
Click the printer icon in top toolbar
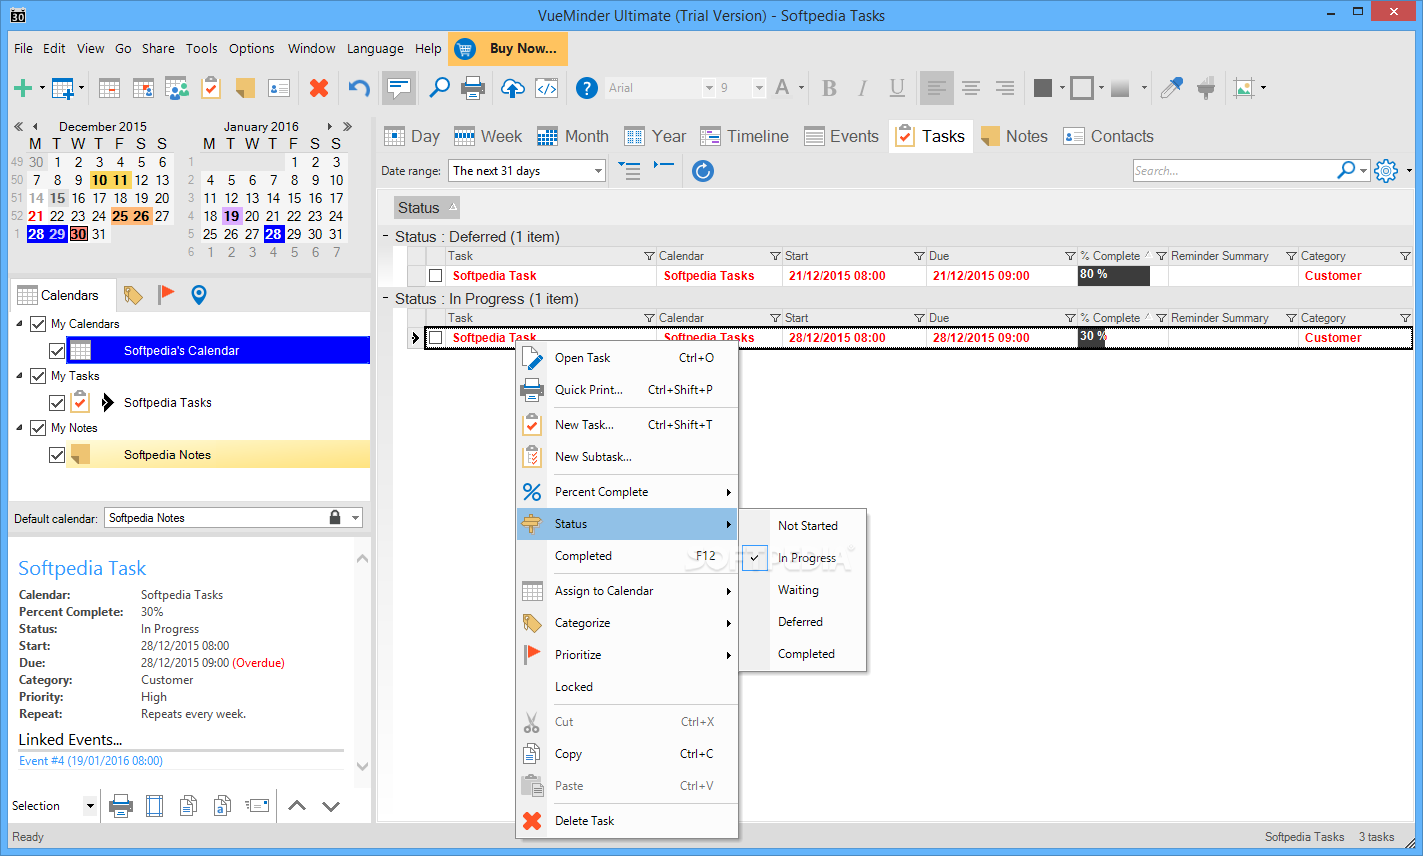pyautogui.click(x=473, y=88)
